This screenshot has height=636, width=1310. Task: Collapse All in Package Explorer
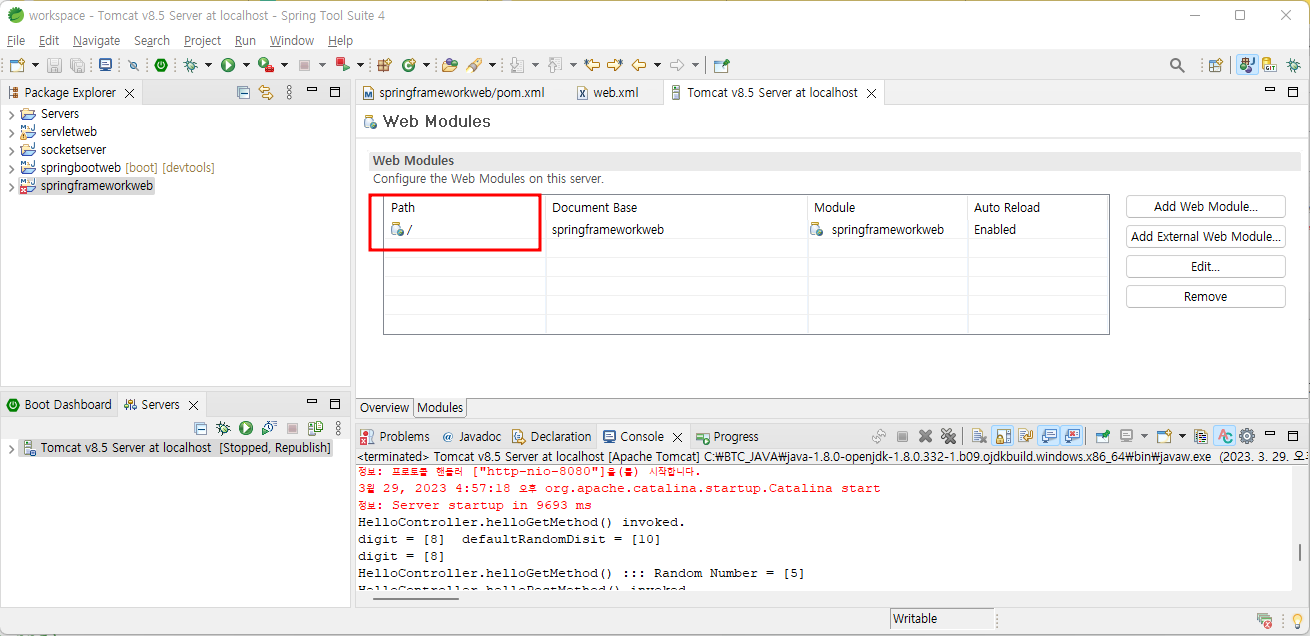tap(243, 92)
